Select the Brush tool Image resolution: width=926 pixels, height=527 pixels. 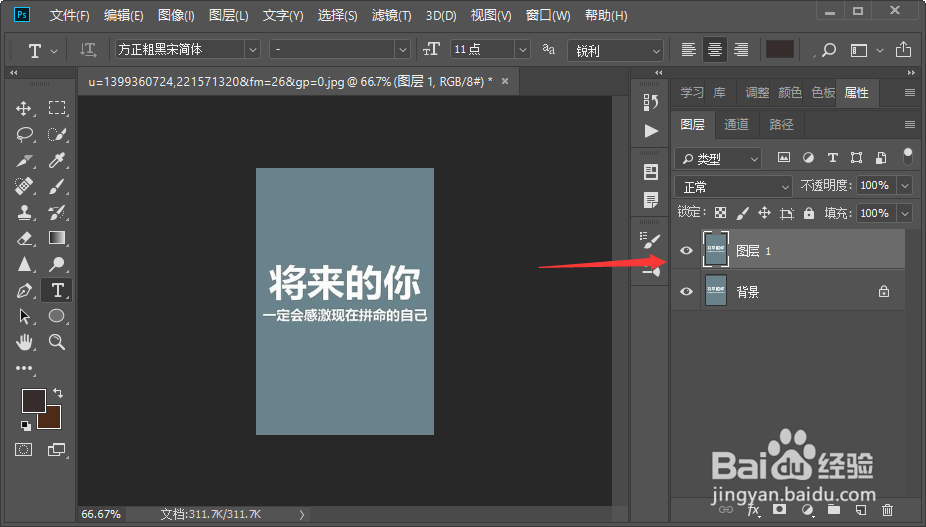(57, 186)
